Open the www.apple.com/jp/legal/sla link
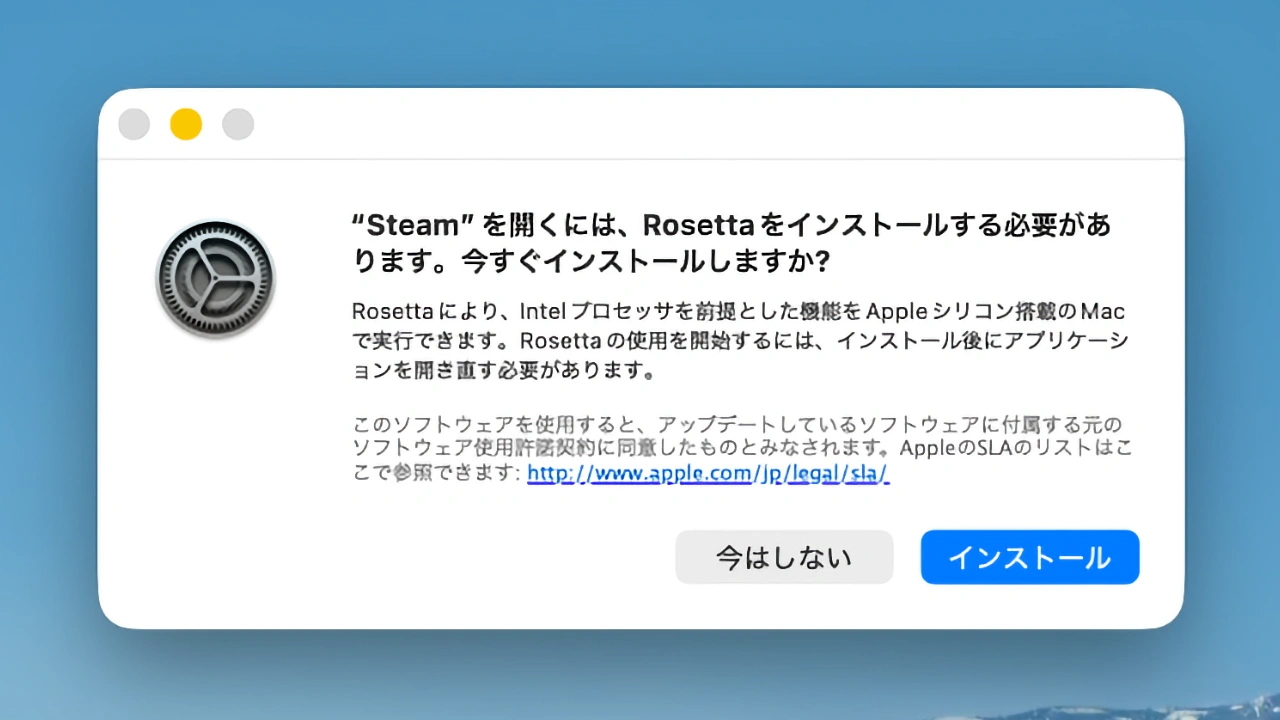The width and height of the screenshot is (1280, 720). (707, 473)
